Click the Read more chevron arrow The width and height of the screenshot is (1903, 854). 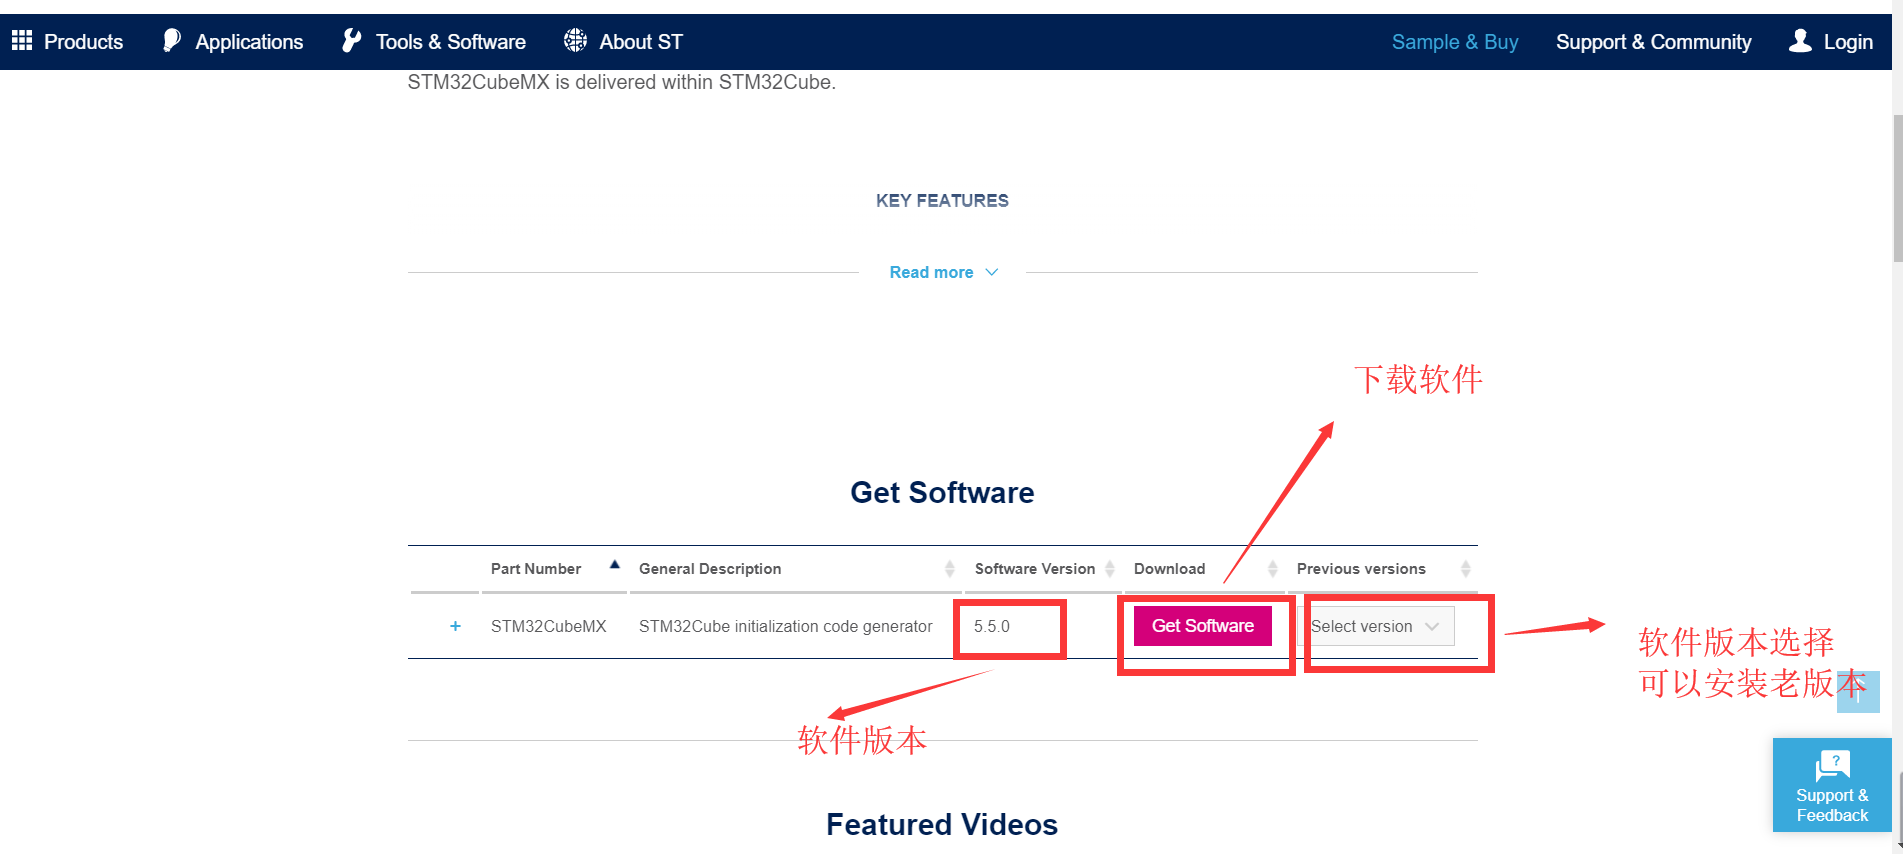pos(991,272)
